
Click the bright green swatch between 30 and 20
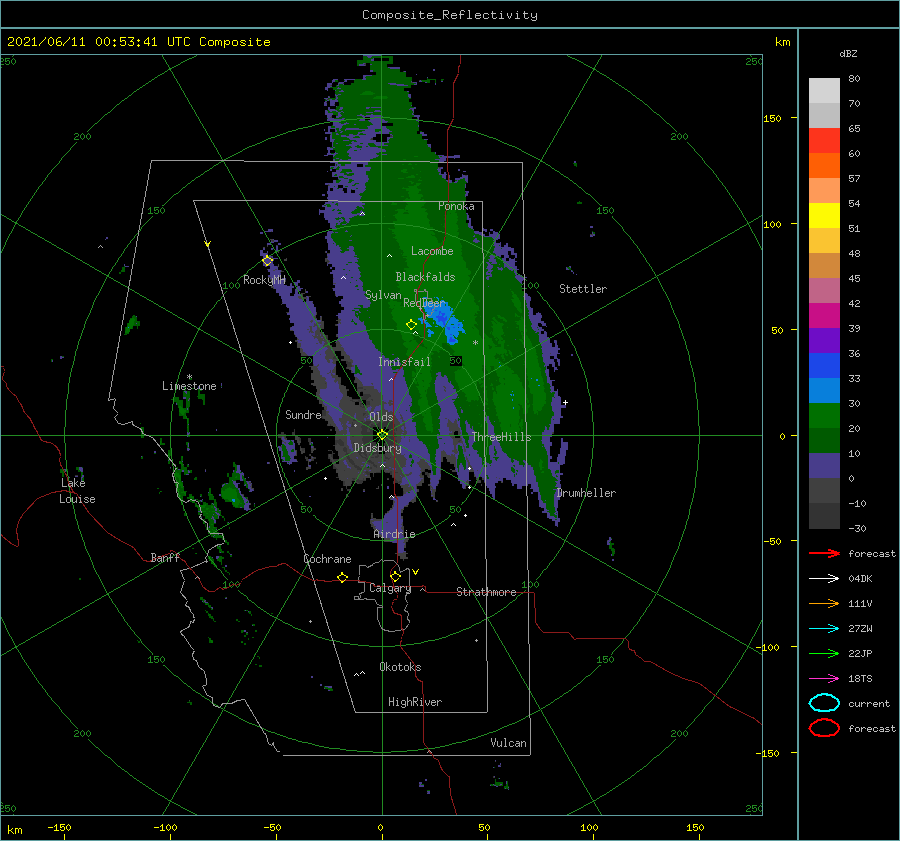(x=824, y=416)
